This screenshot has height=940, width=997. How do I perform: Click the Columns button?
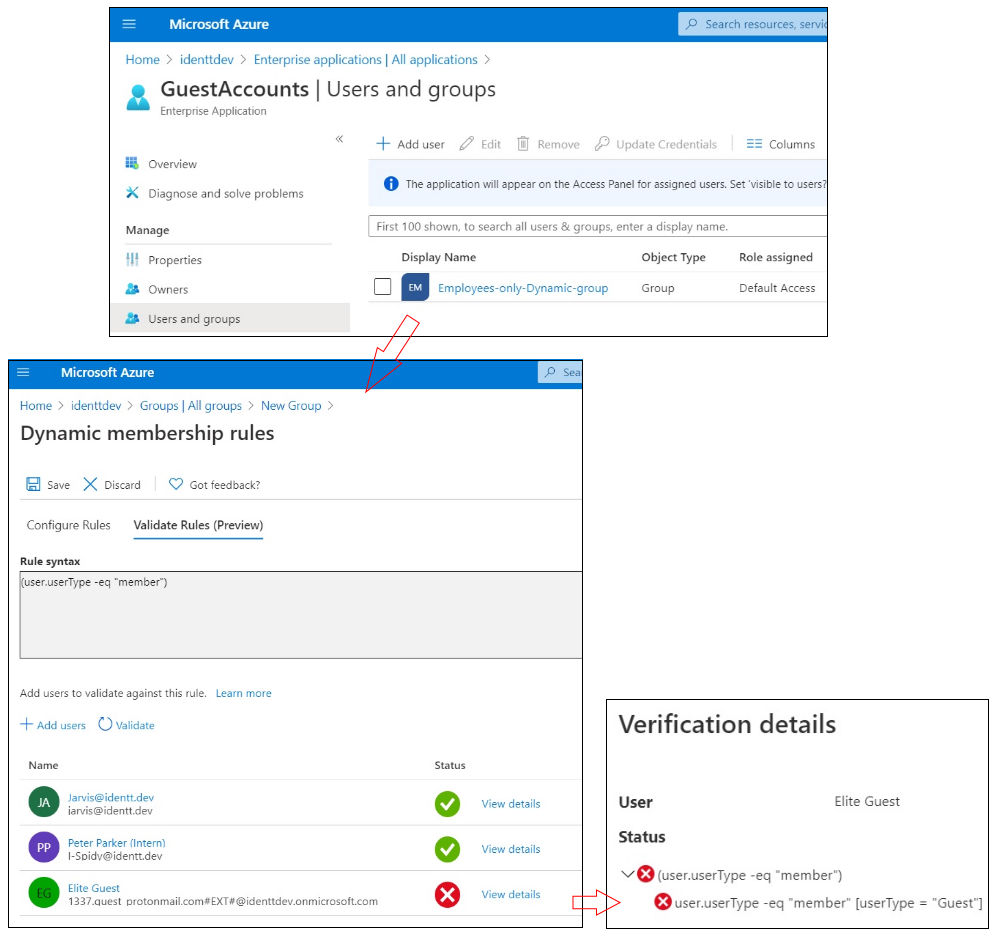click(781, 144)
